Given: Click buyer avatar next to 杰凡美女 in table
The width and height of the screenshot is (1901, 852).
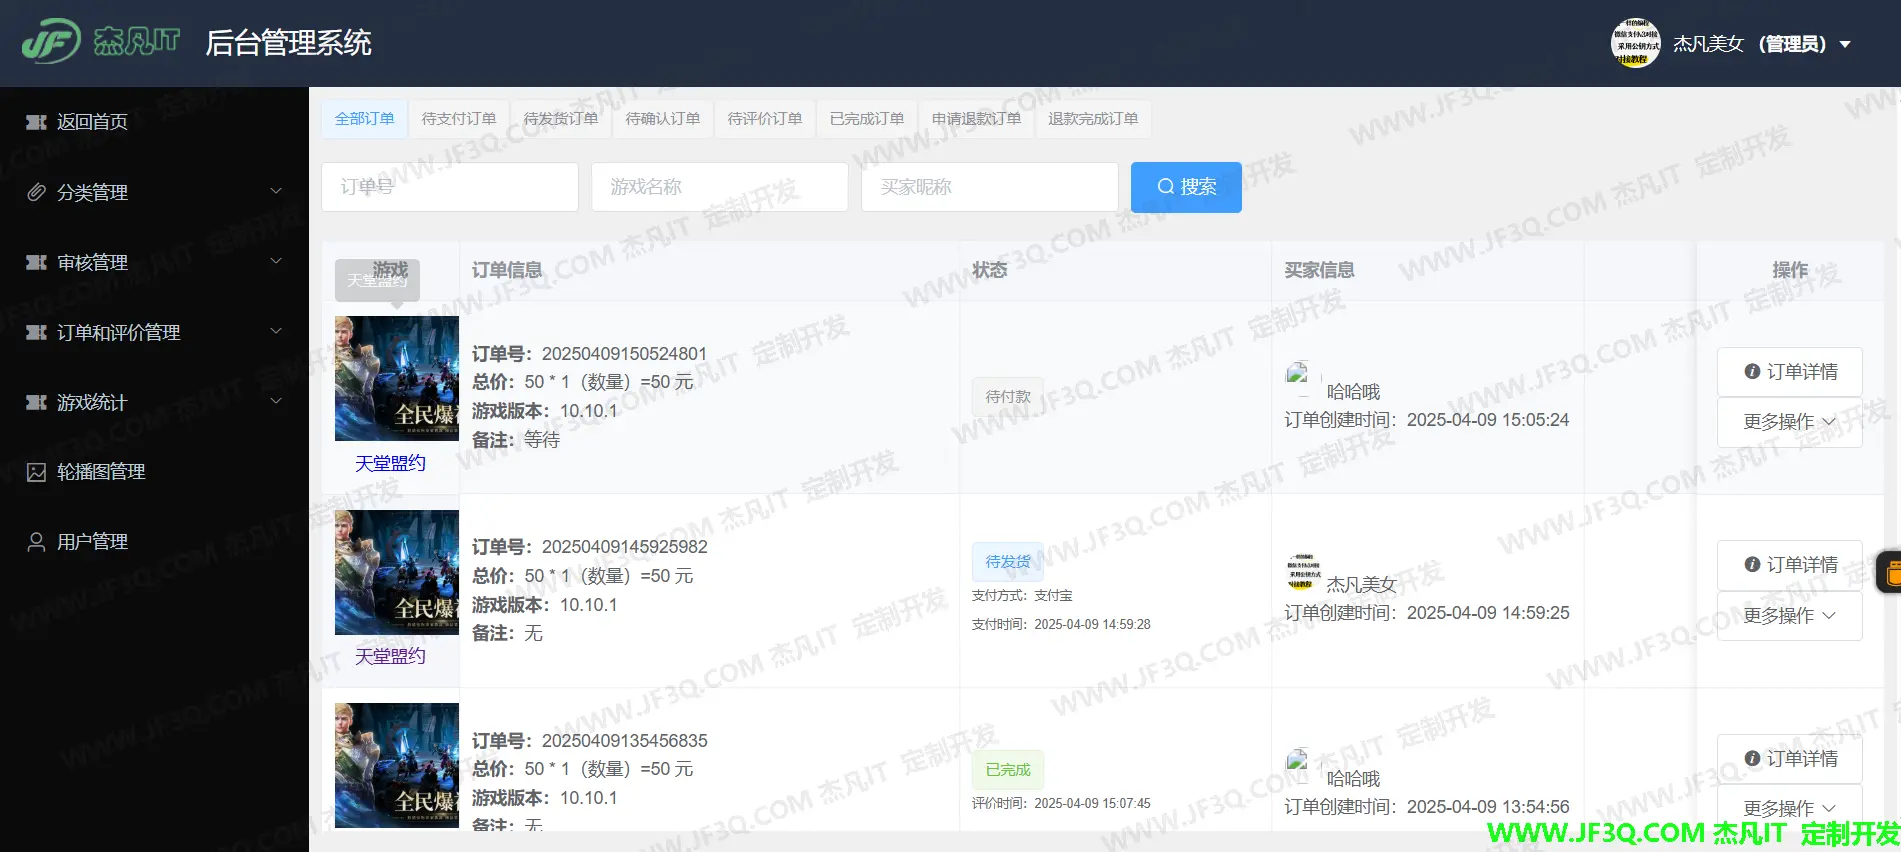Looking at the screenshot, I should tap(1301, 571).
